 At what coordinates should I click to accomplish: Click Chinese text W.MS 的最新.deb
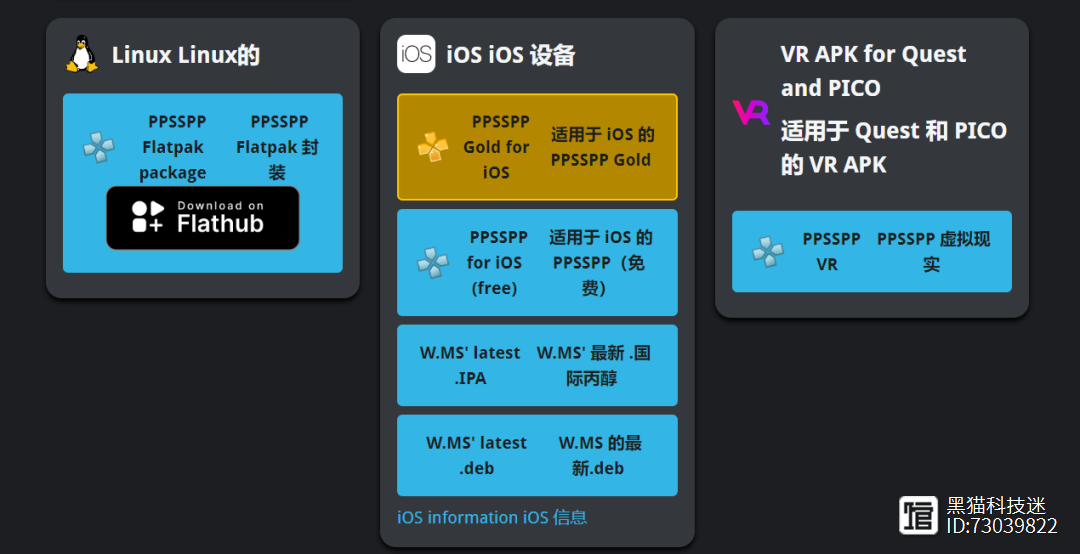[599, 455]
